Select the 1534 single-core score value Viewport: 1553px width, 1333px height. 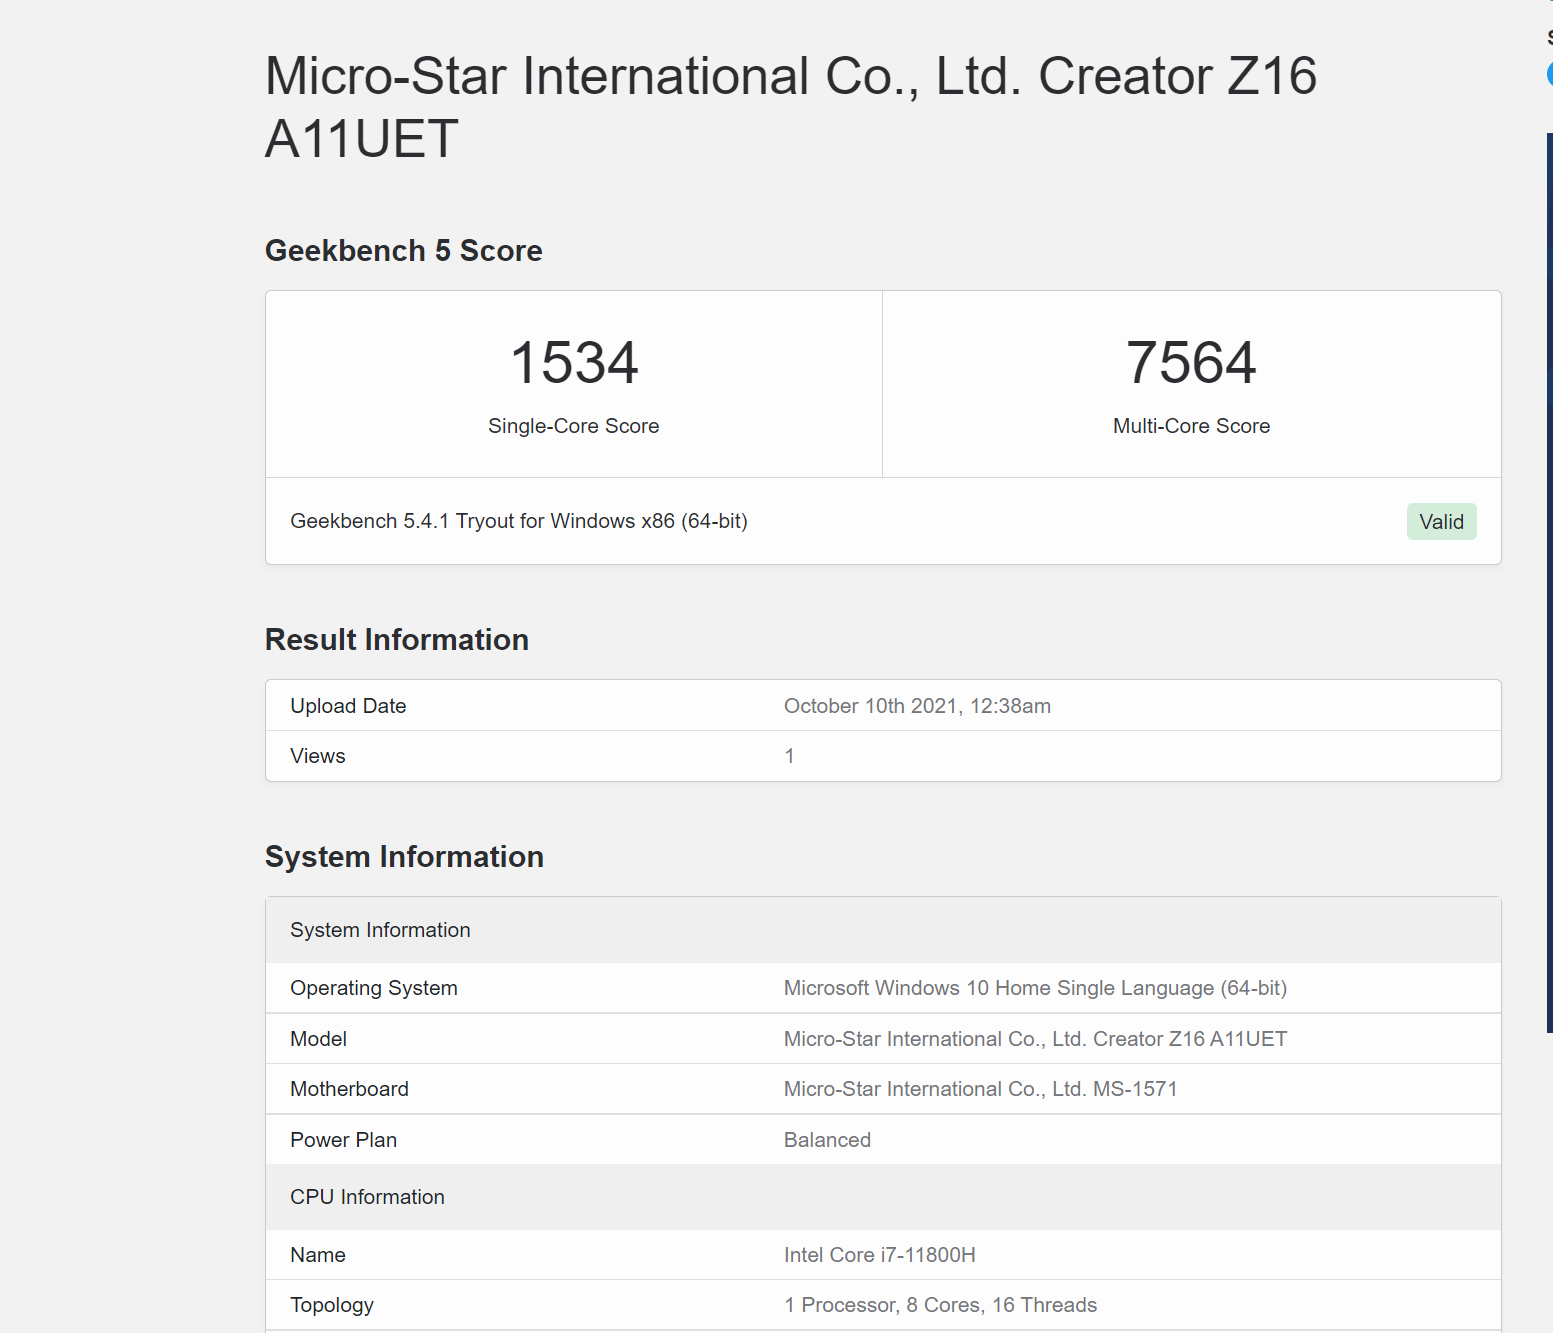tap(574, 362)
